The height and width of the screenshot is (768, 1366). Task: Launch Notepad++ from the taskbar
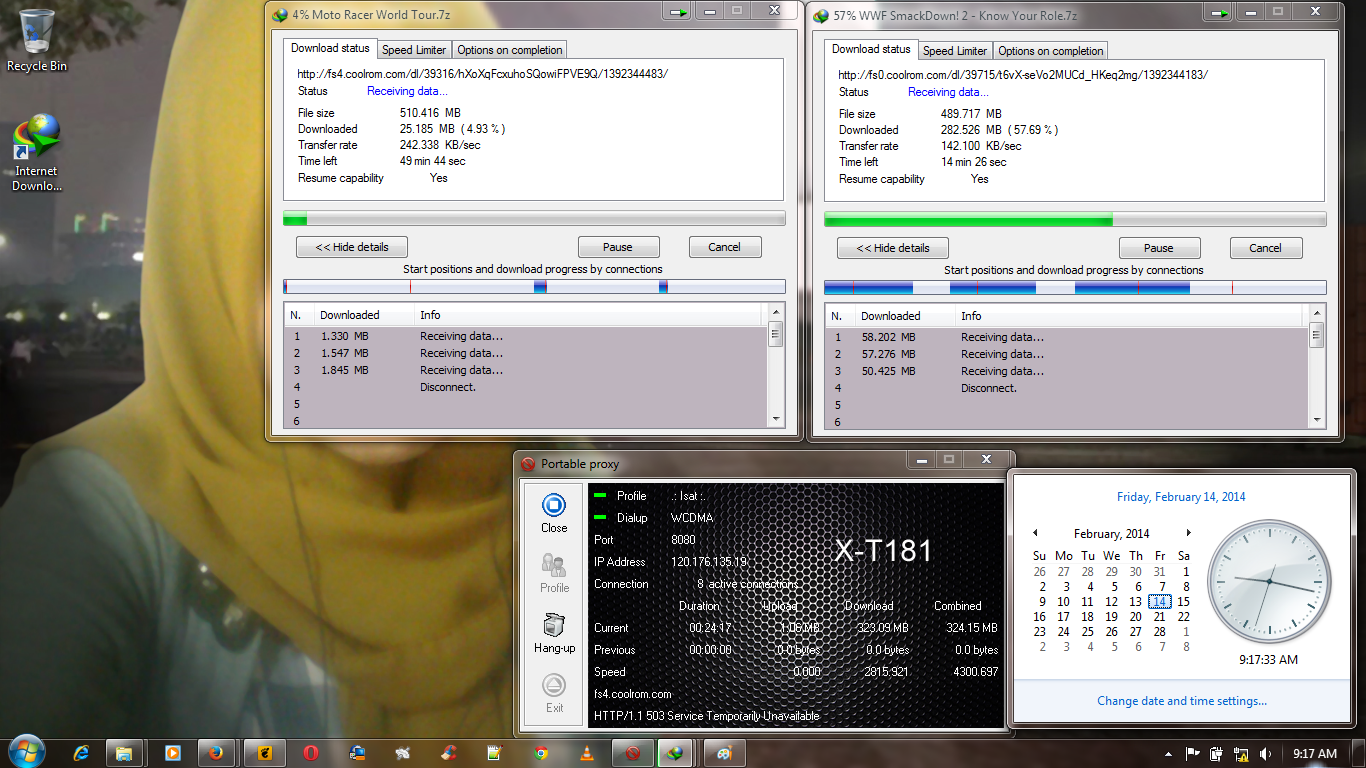point(494,753)
